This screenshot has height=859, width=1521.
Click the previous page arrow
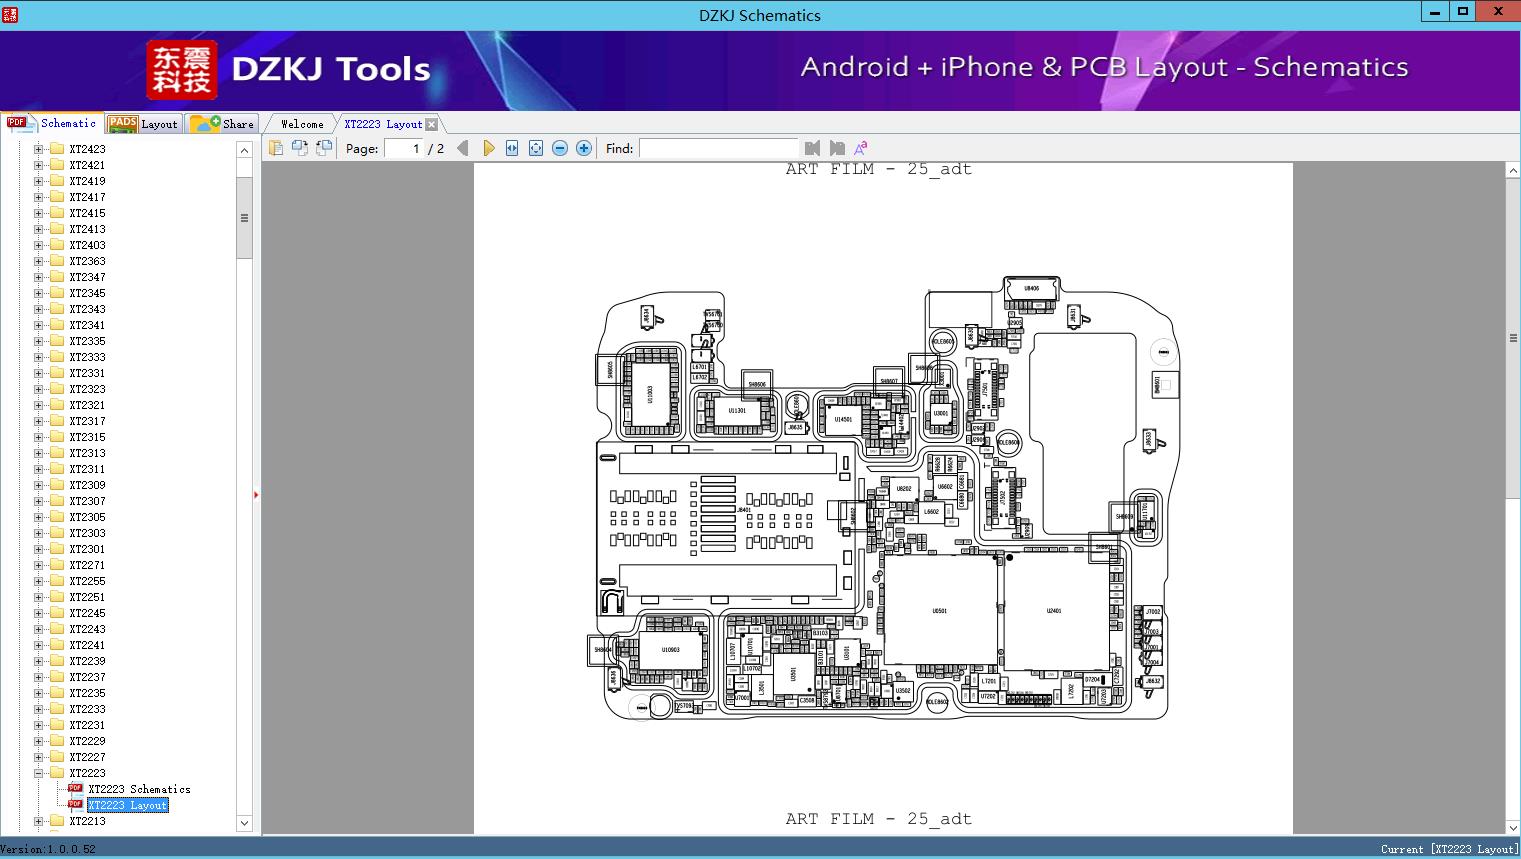tap(462, 148)
